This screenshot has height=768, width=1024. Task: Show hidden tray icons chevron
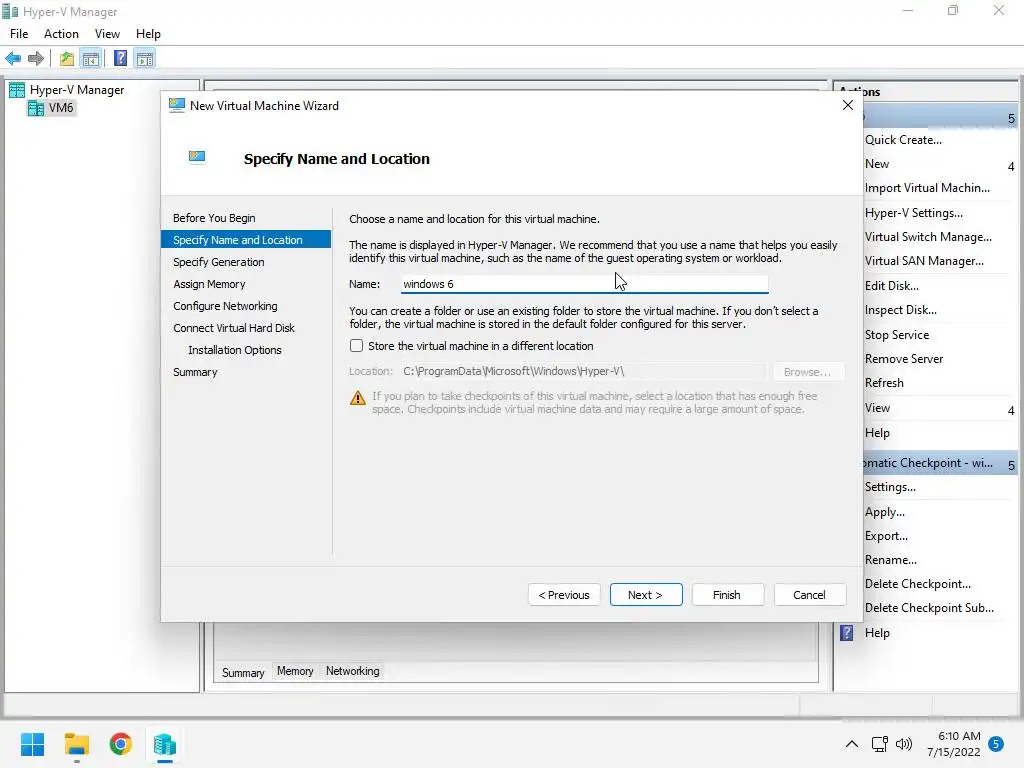(852, 744)
